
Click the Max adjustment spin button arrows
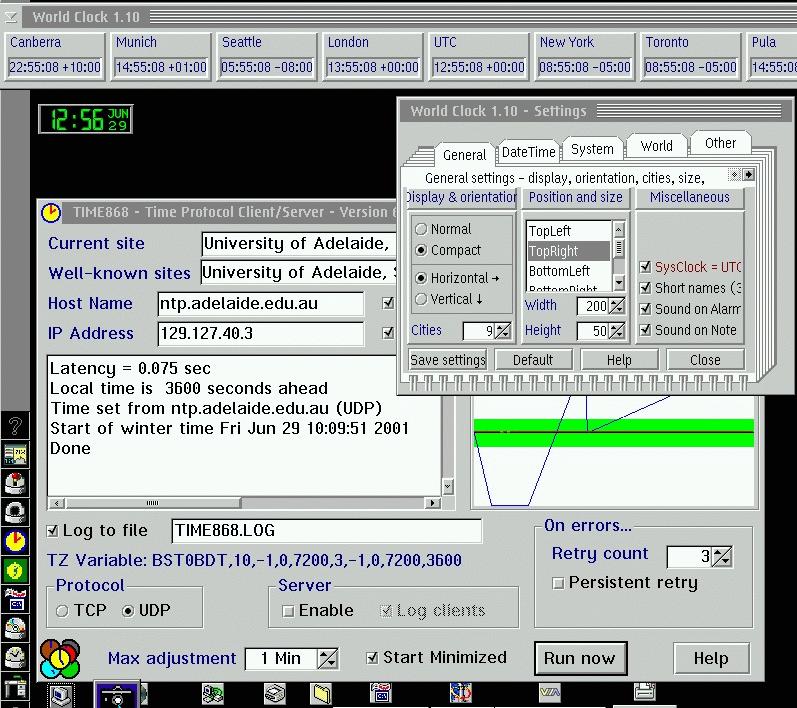327,659
